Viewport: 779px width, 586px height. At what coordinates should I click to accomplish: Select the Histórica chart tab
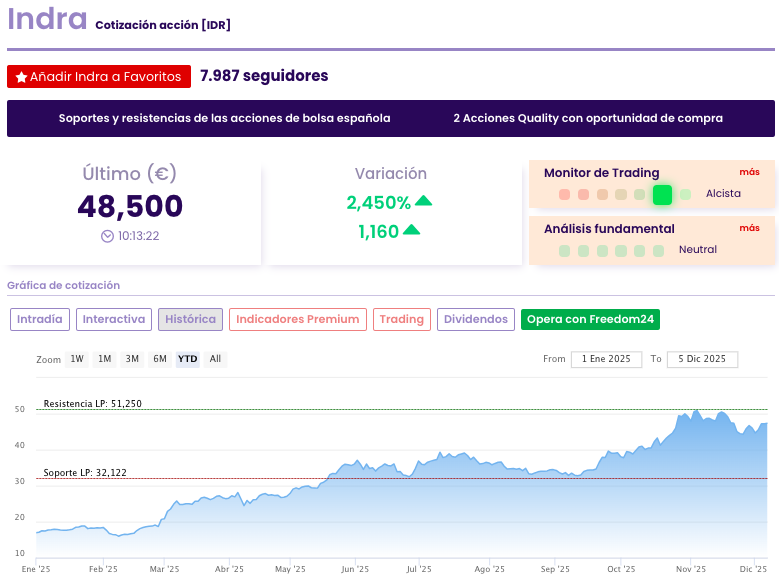[x=190, y=319]
